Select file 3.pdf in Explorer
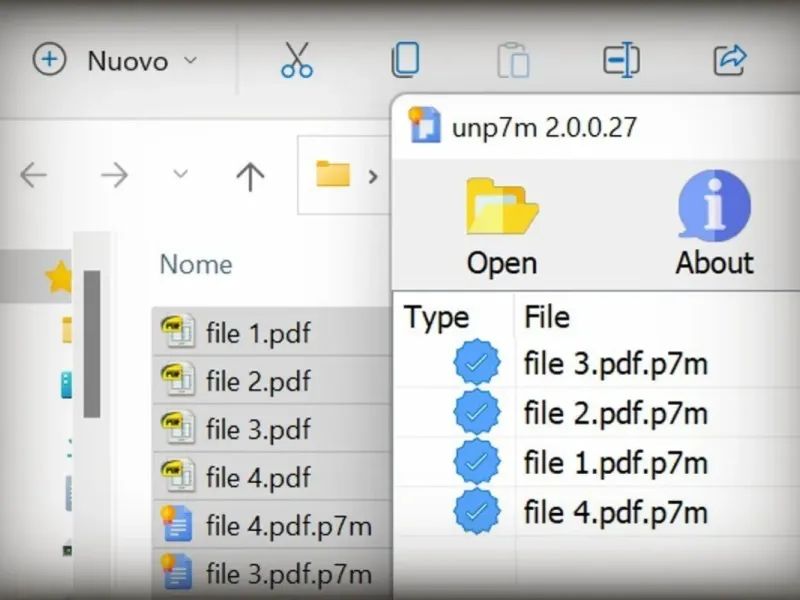Viewport: 800px width, 600px height. [x=272, y=429]
